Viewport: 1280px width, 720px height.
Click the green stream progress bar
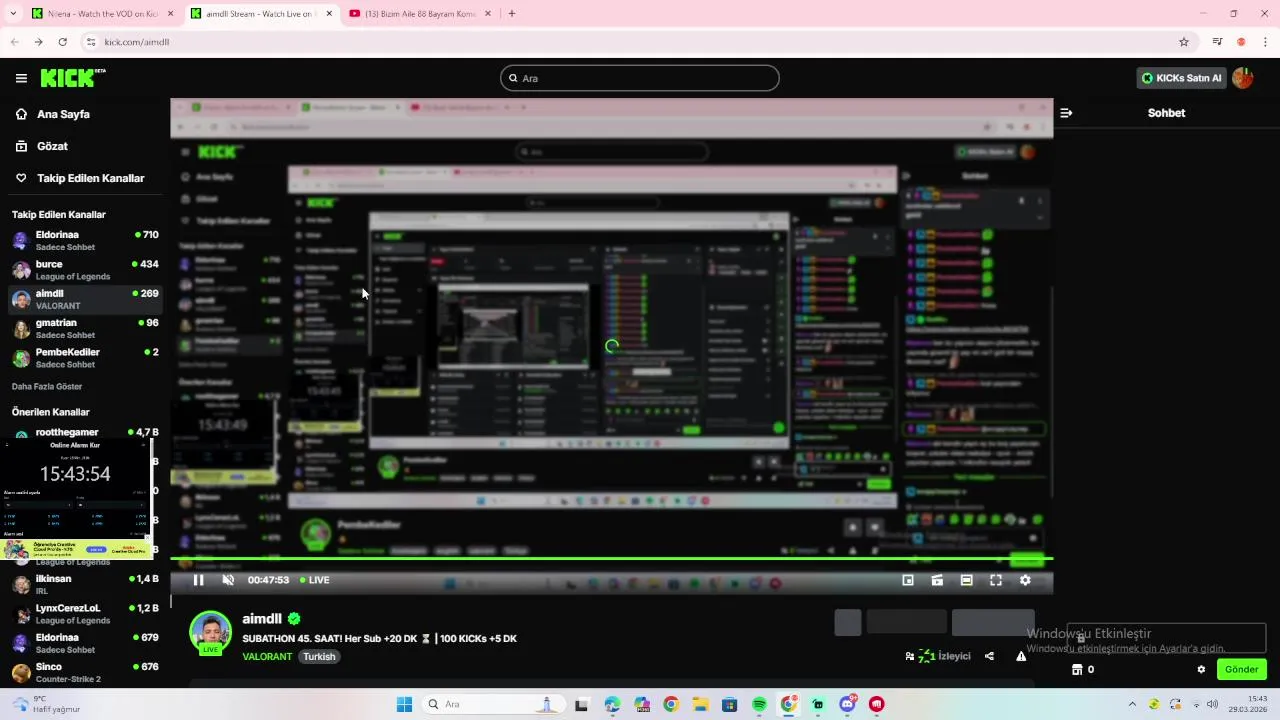611,558
